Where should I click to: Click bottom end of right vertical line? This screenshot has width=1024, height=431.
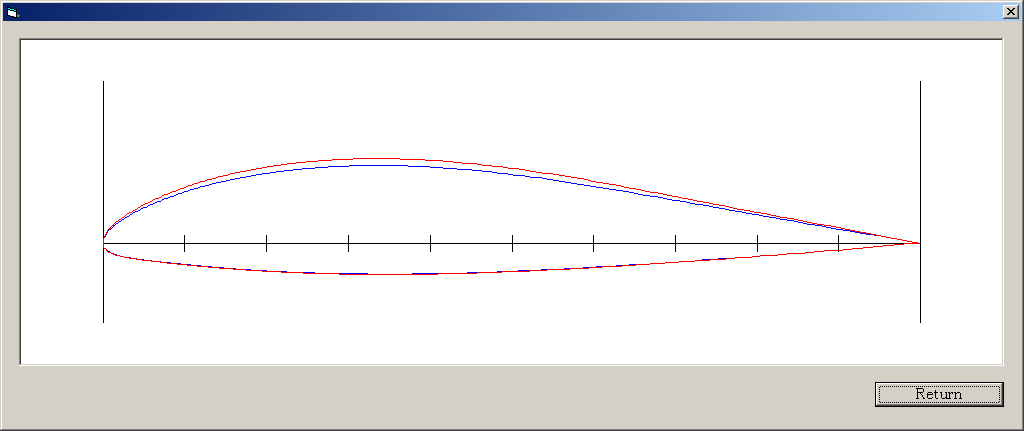(920, 321)
